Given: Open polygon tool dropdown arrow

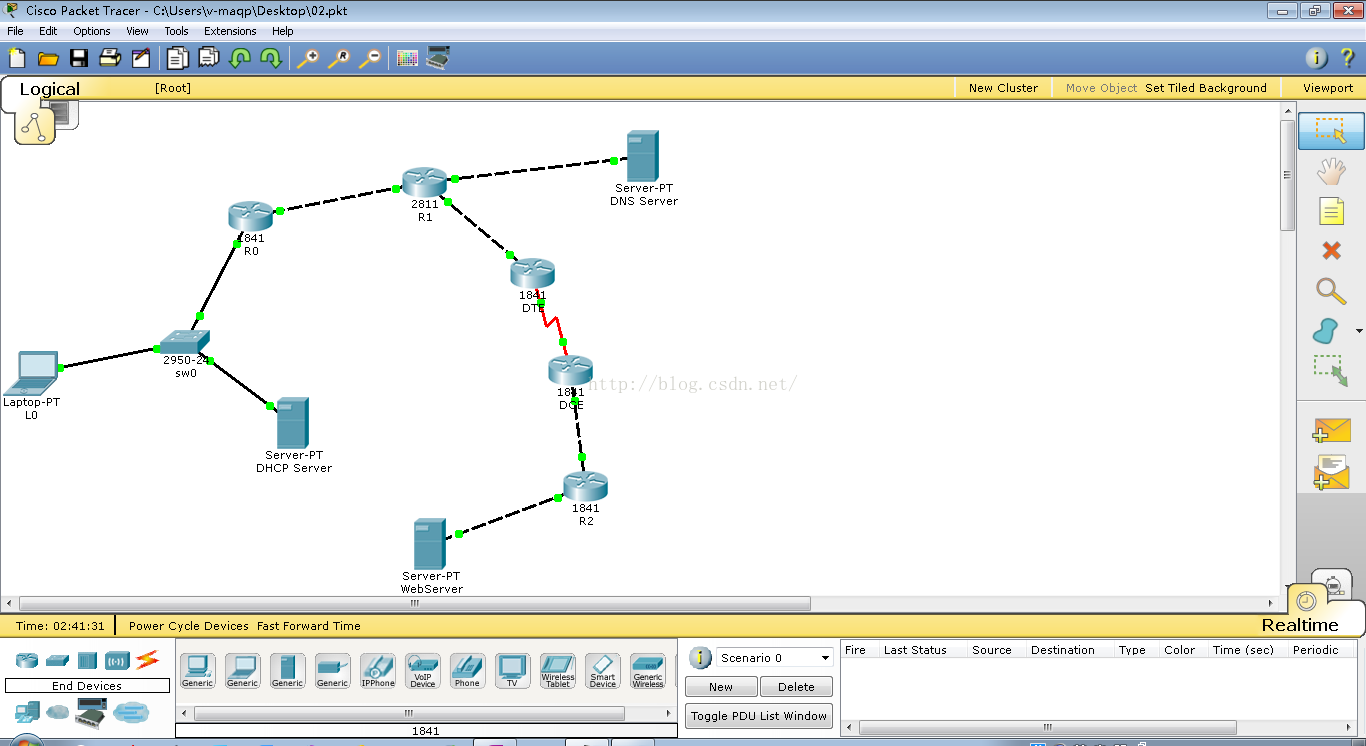Looking at the screenshot, I should tap(1358, 331).
